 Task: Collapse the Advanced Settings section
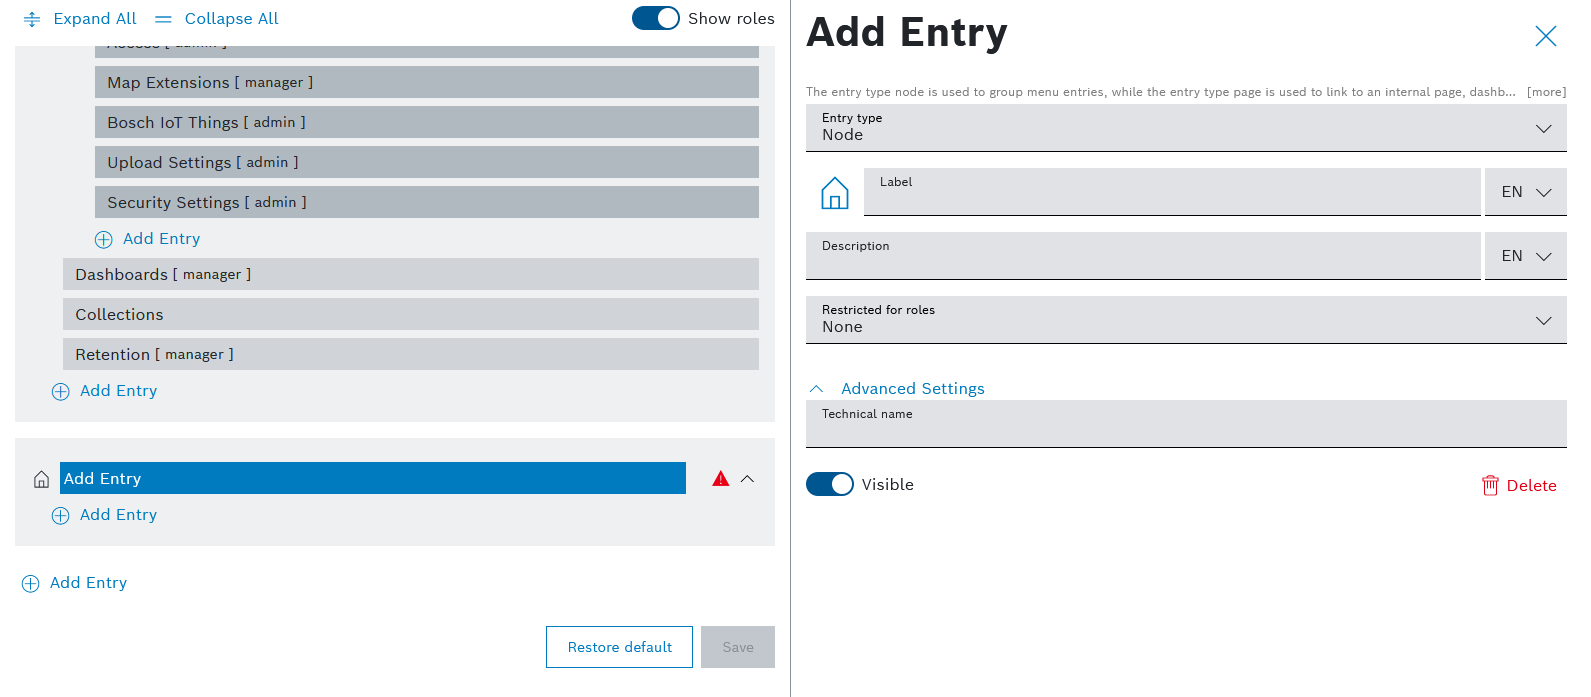click(x=817, y=389)
